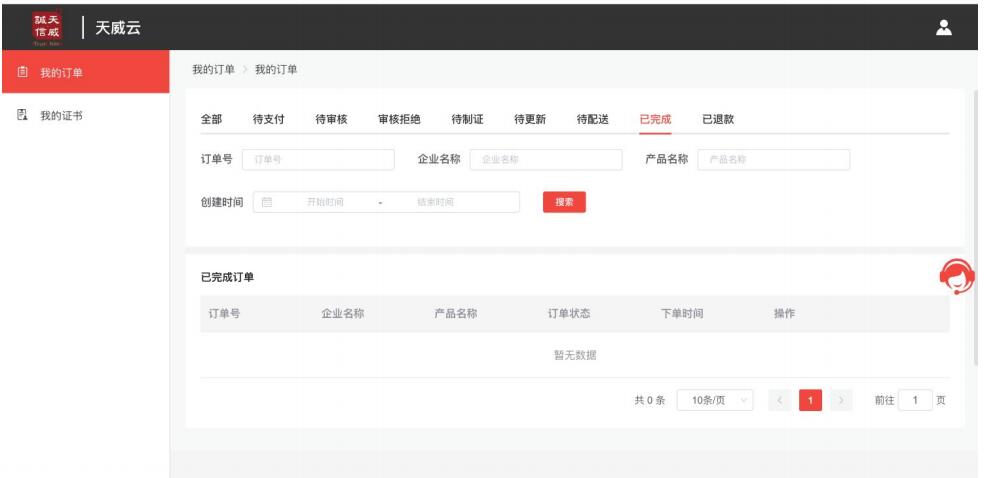Open the 审核拒绝 tab
The image size is (984, 478).
(399, 120)
